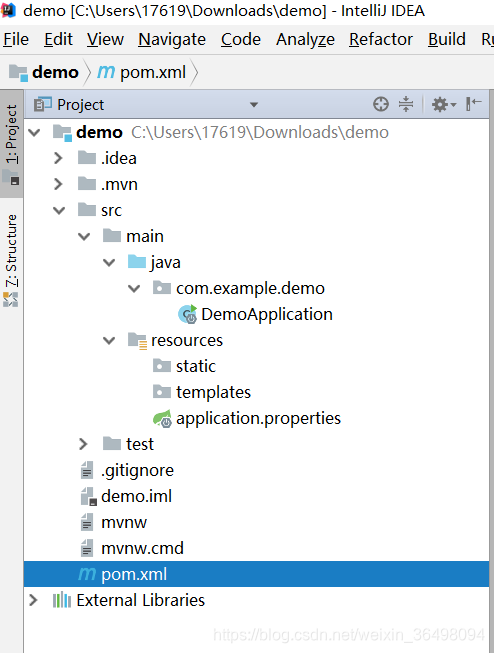Select the templates folder name

[x=213, y=392]
